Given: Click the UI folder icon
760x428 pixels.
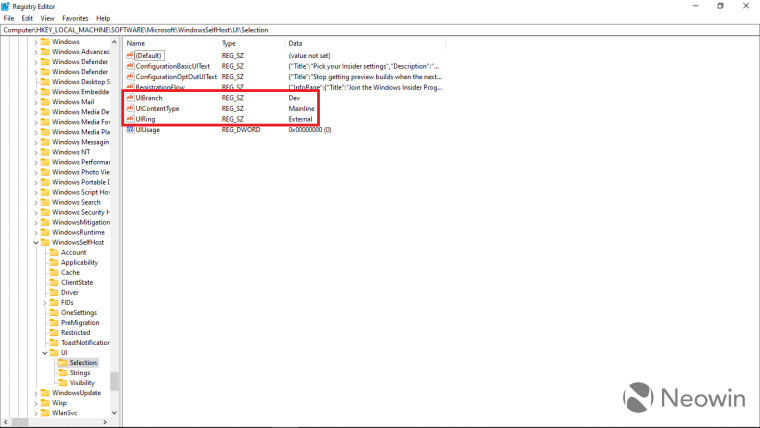Looking at the screenshot, I should click(x=54, y=352).
